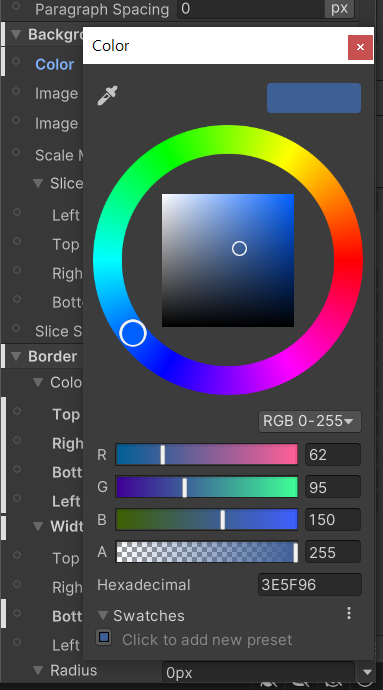Click the G value field showing 95

point(333,487)
